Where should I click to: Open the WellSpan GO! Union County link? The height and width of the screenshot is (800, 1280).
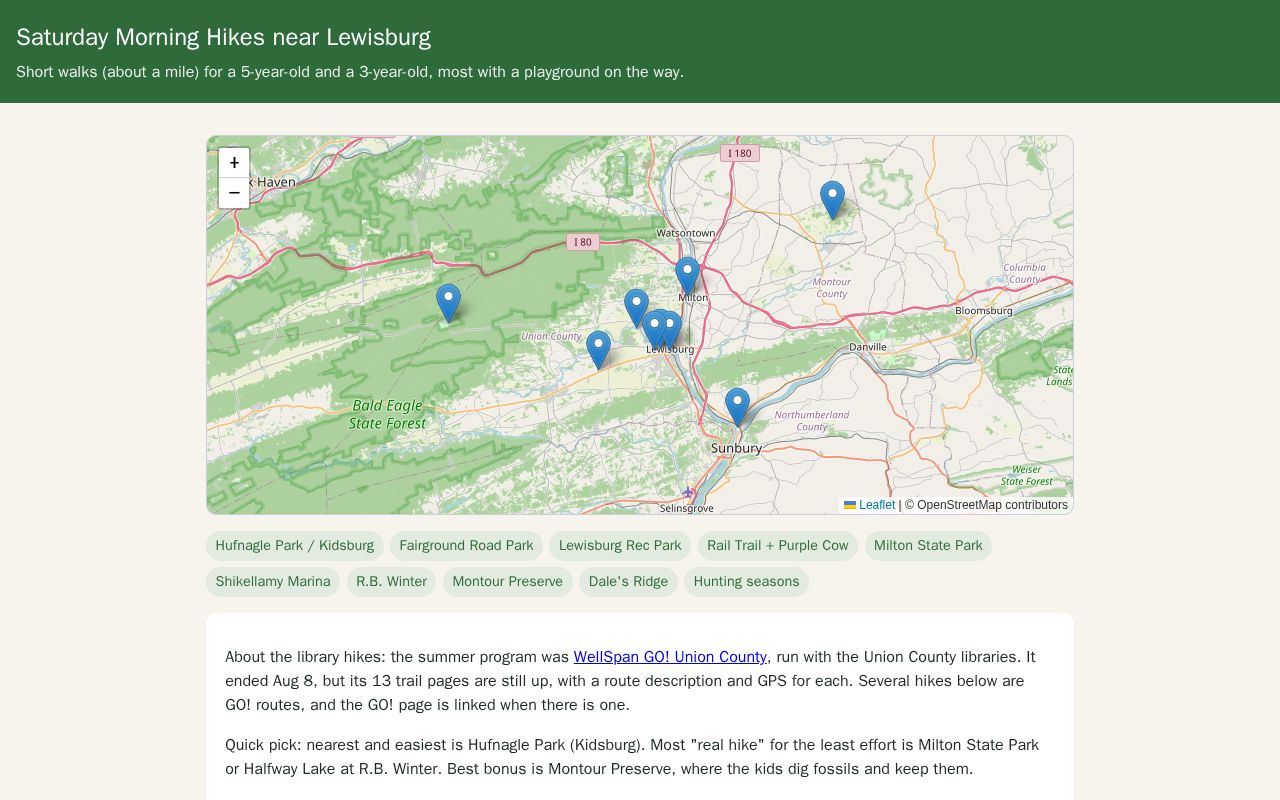(x=670, y=657)
